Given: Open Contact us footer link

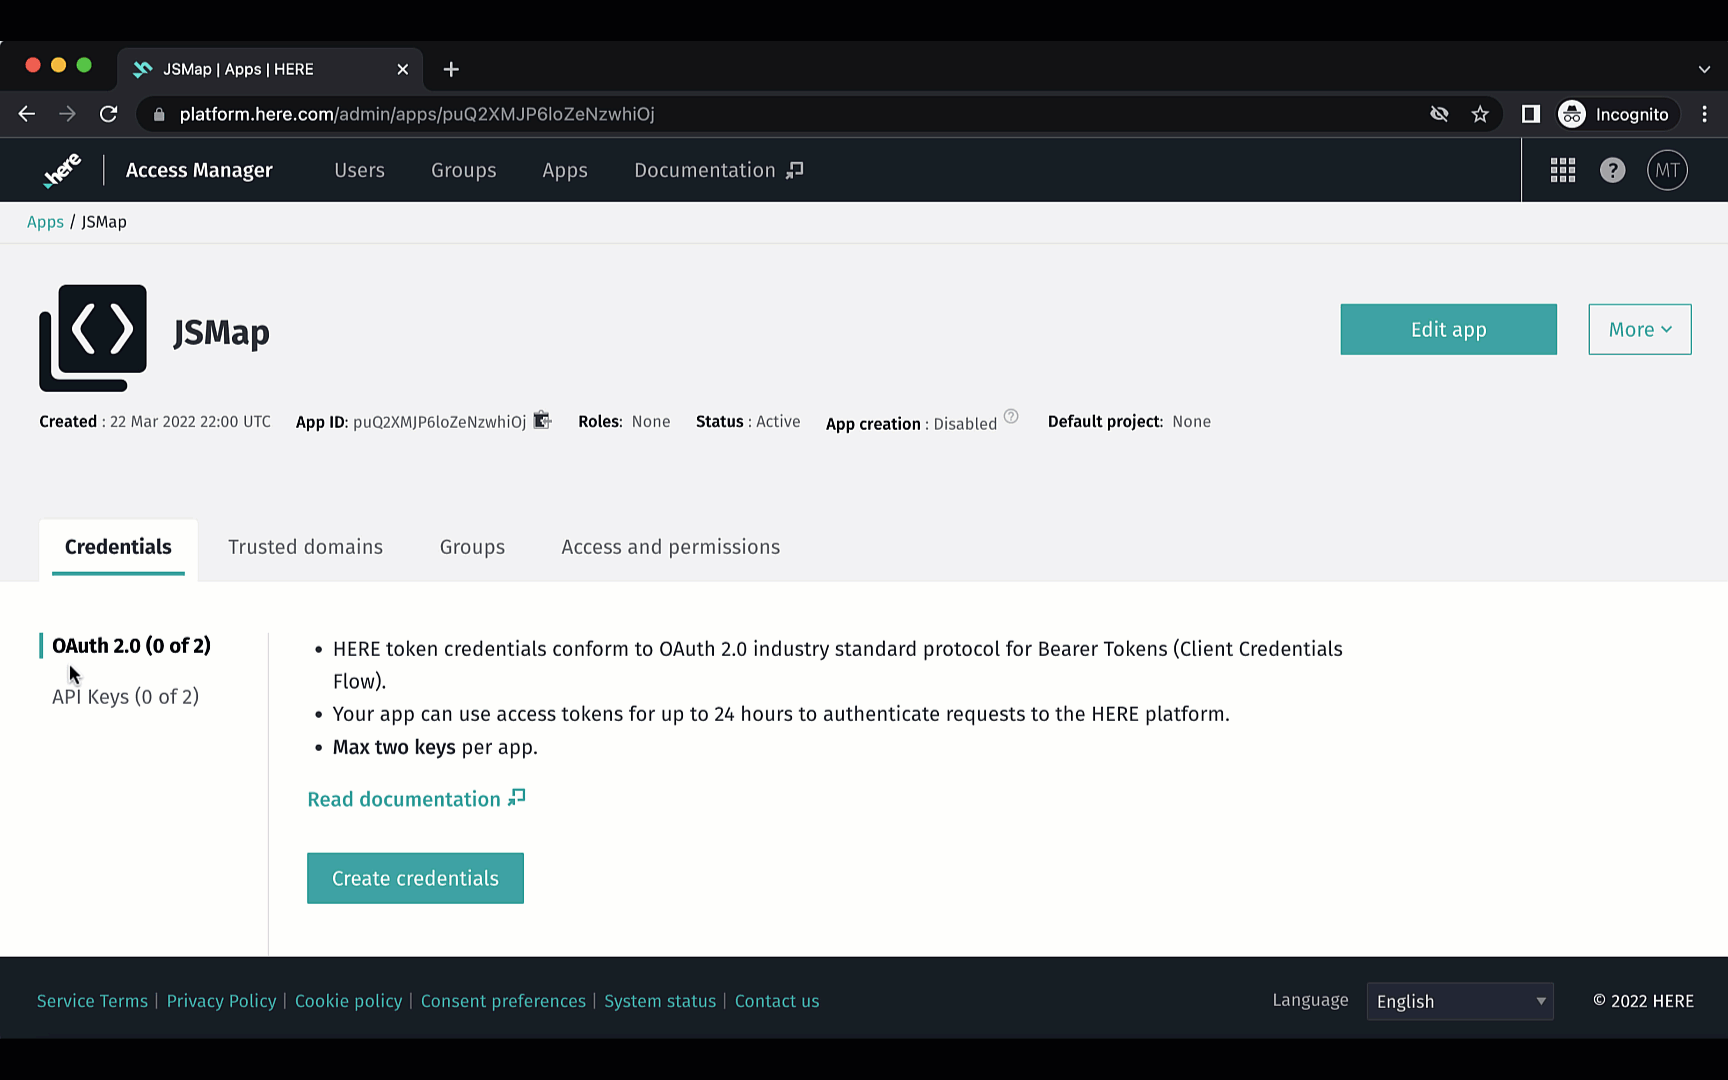Looking at the screenshot, I should point(777,1001).
